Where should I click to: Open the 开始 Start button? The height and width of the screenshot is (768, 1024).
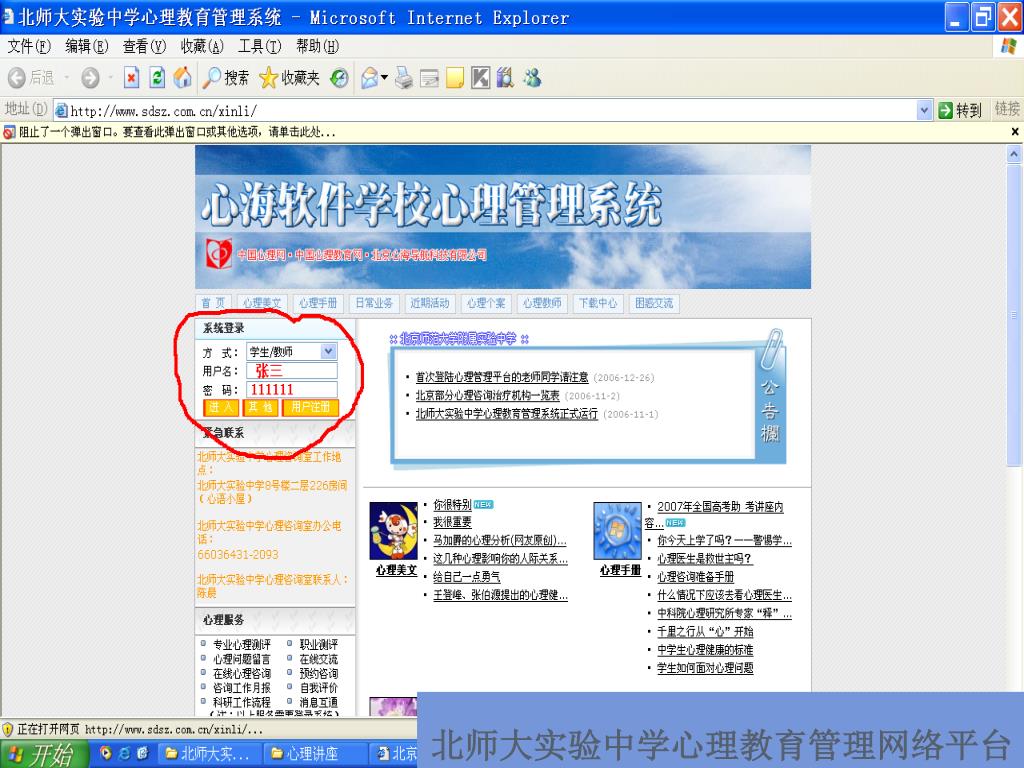click(44, 754)
